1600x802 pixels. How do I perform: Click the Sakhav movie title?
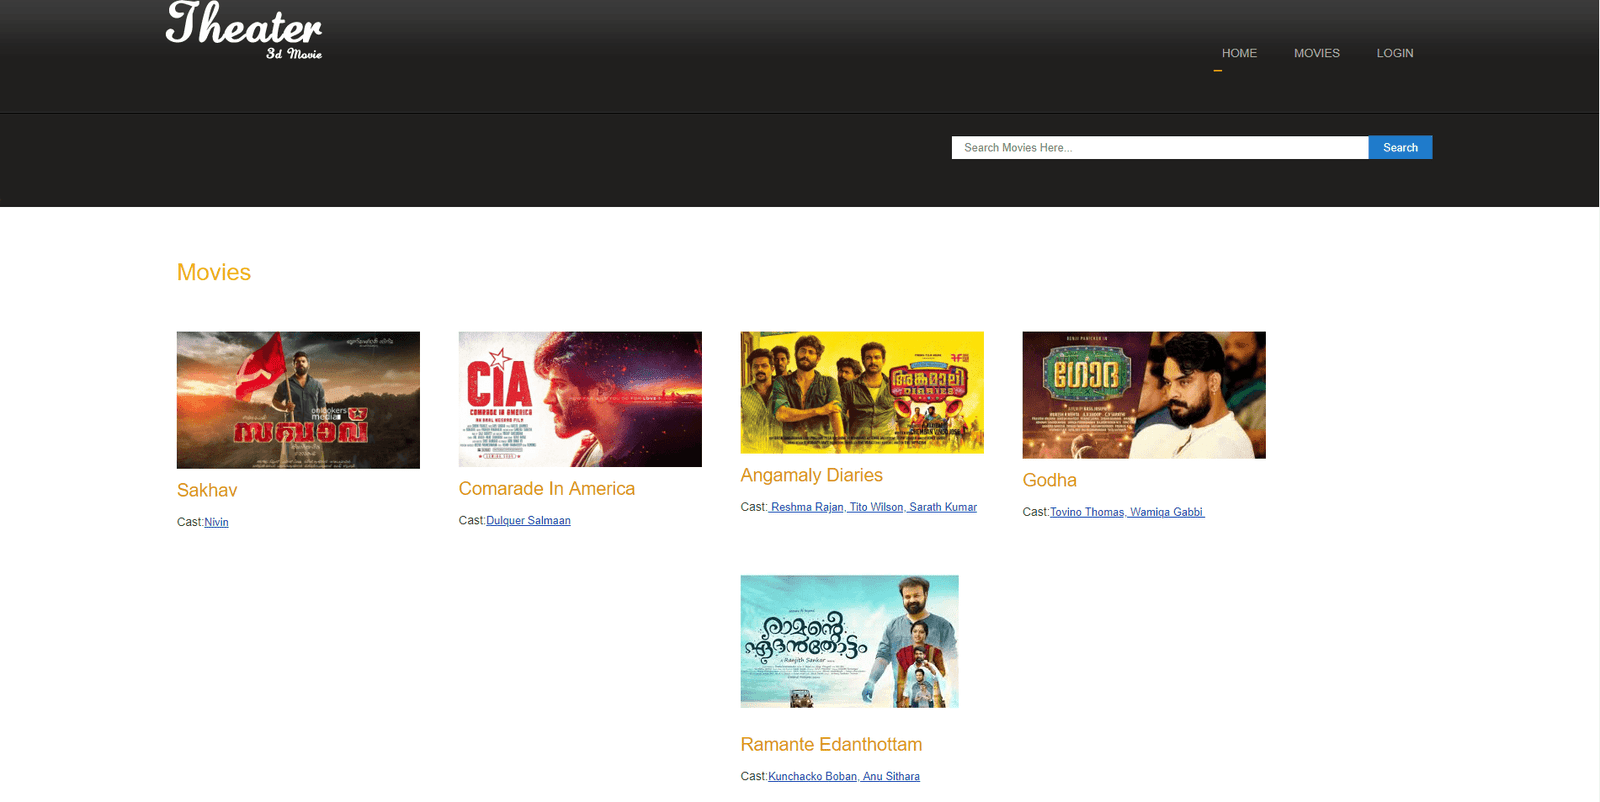(x=207, y=490)
